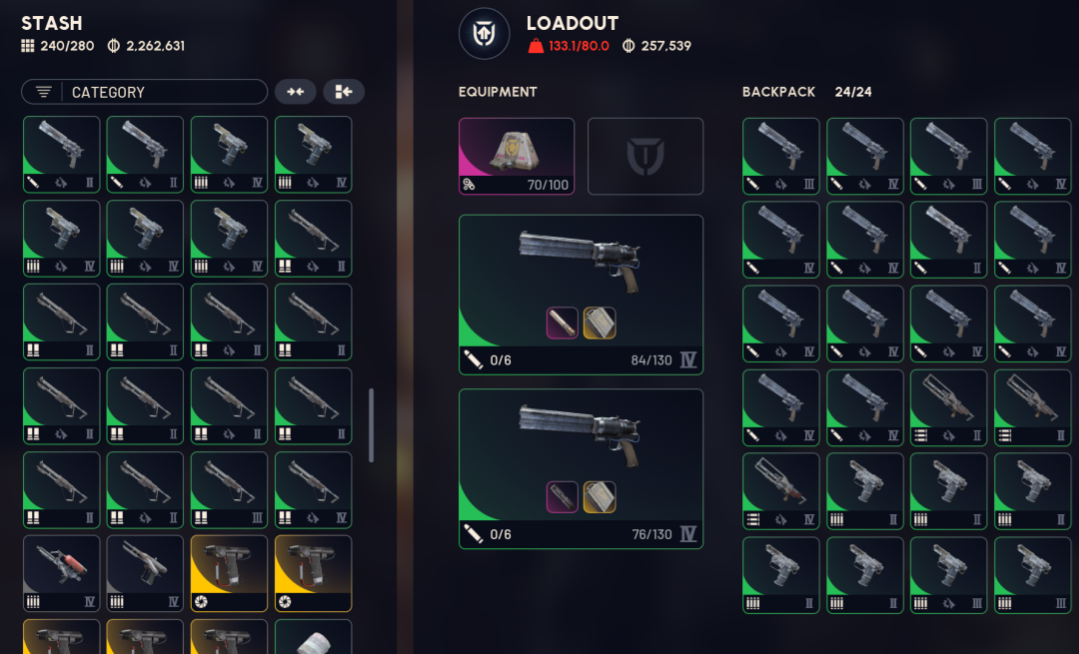Click the EQUIPMENT section label

tap(498, 92)
